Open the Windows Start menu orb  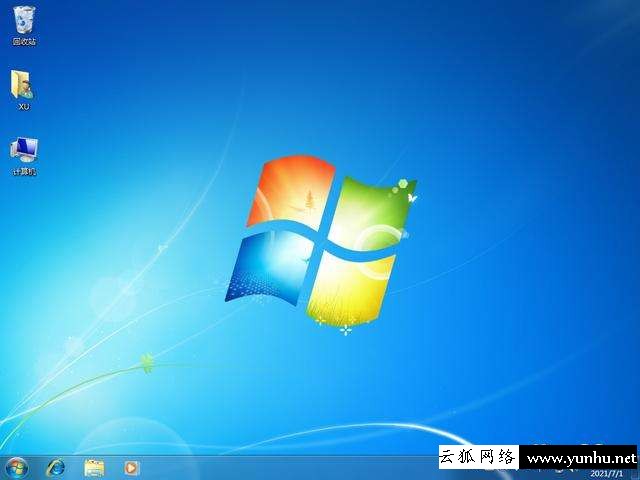(17, 468)
